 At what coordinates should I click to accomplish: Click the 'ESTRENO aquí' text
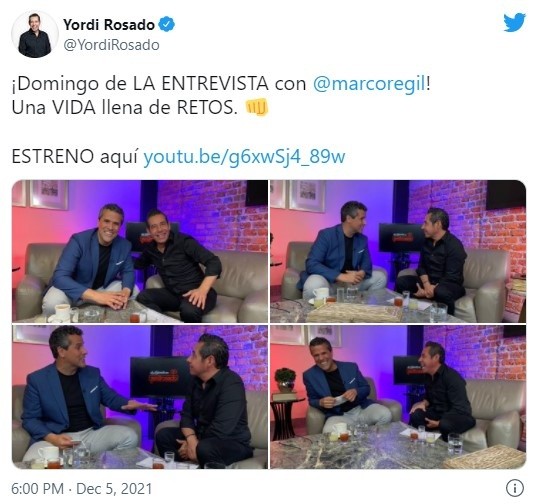(x=75, y=157)
